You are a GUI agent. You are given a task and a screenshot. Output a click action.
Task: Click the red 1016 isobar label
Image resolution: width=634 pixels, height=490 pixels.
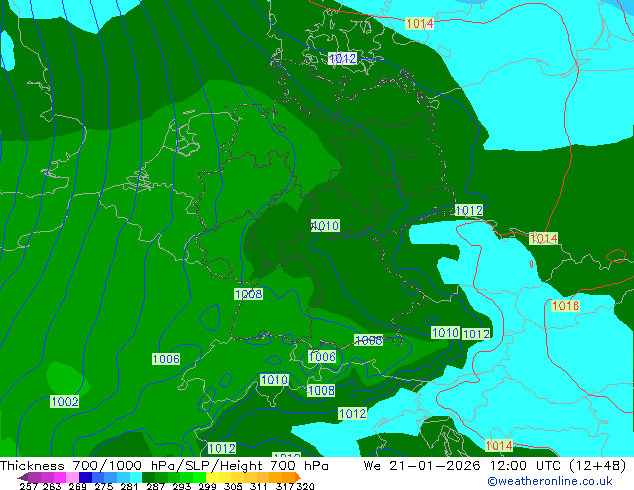(x=565, y=306)
